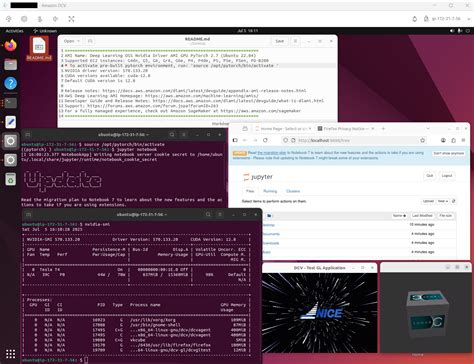Click Logout in Jupyter
This screenshot has width=474, height=364.
point(447,176)
